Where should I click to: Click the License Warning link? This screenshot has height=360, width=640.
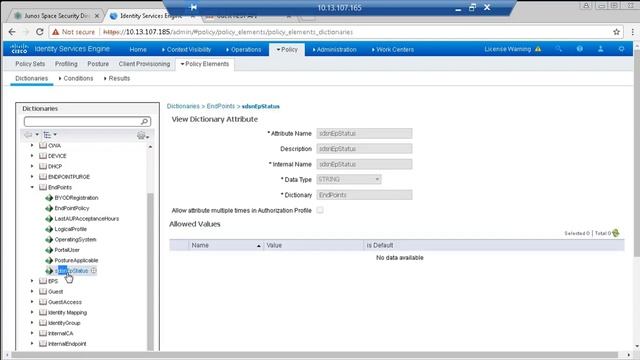[507, 49]
